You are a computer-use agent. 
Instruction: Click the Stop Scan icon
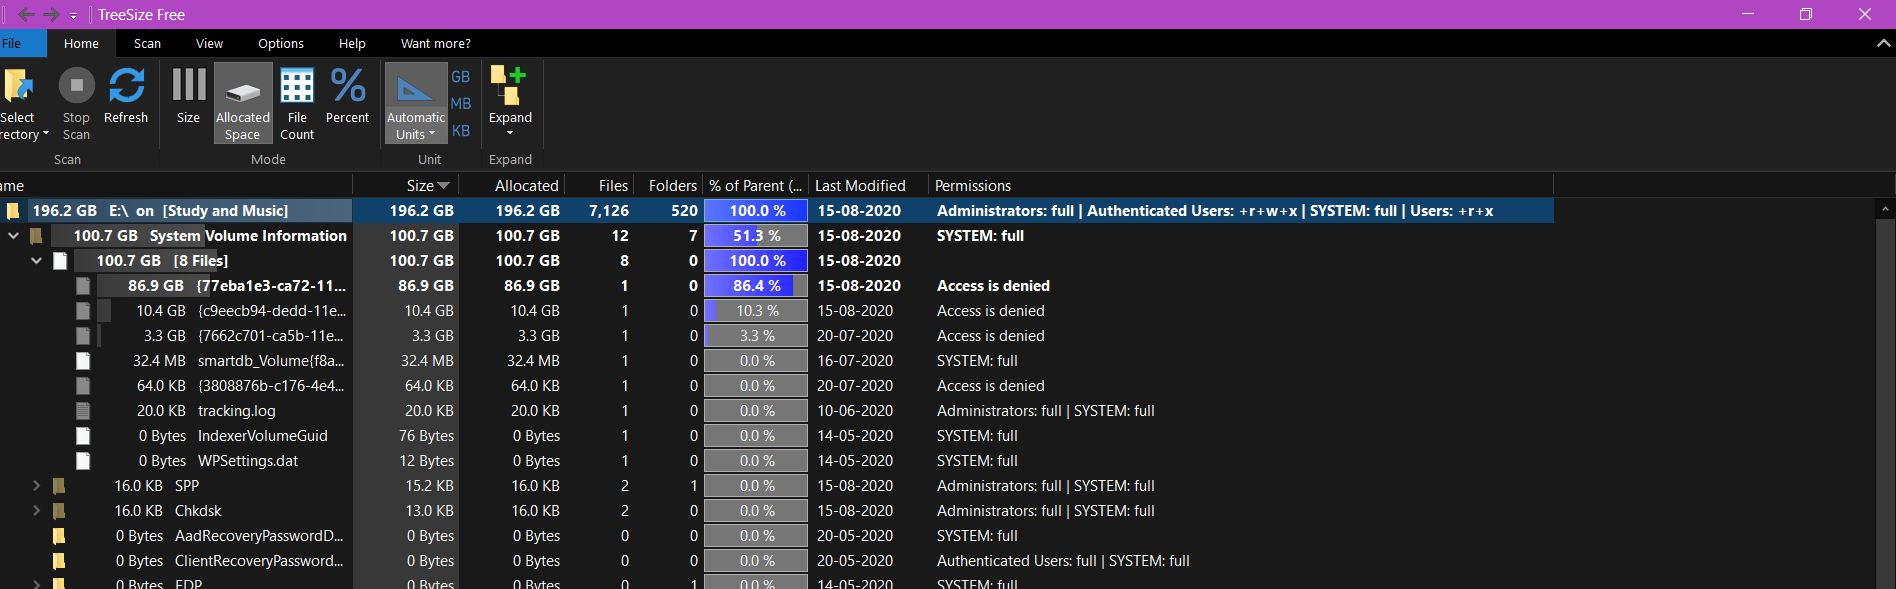76,86
